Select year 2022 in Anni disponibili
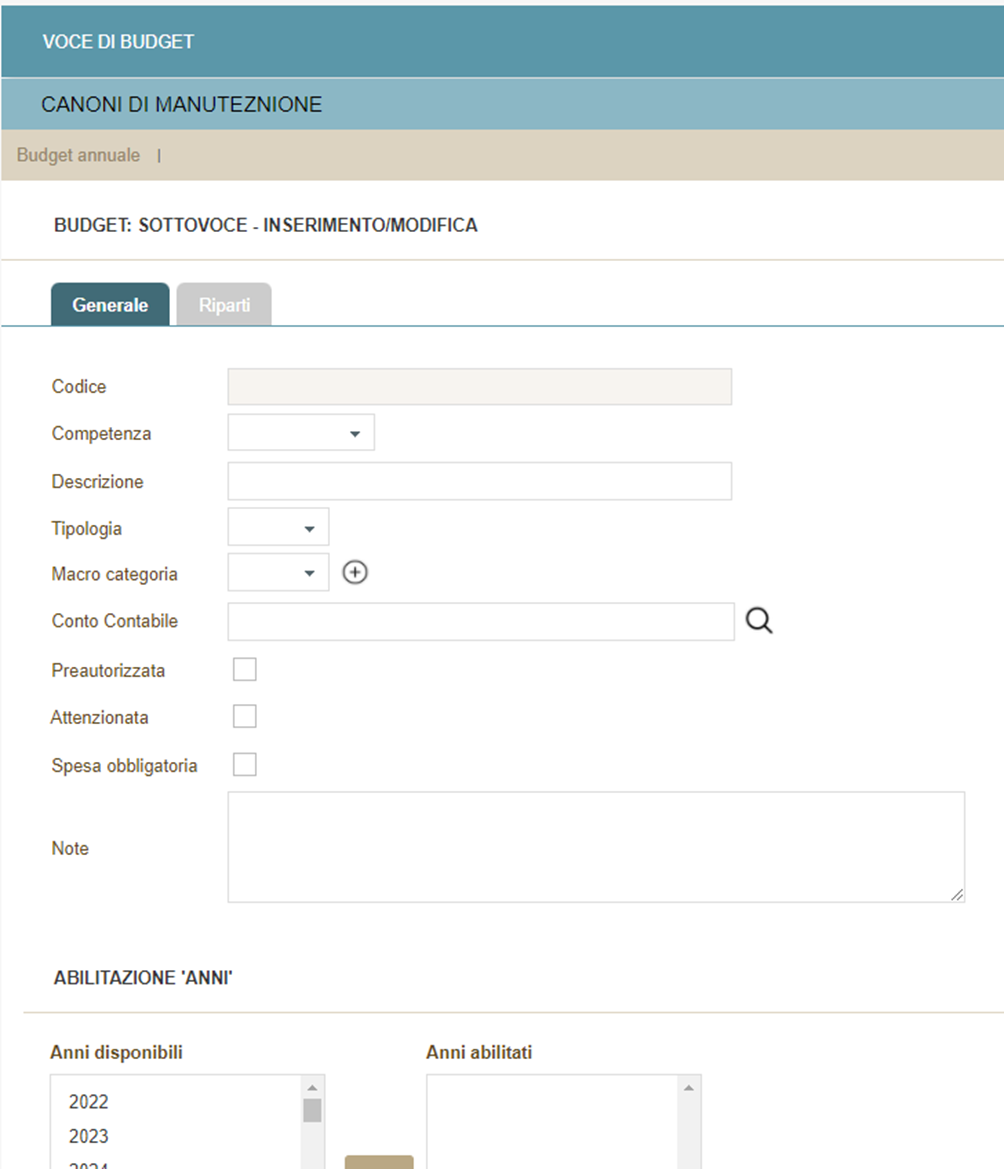The height and width of the screenshot is (1169, 1004). (x=89, y=1102)
